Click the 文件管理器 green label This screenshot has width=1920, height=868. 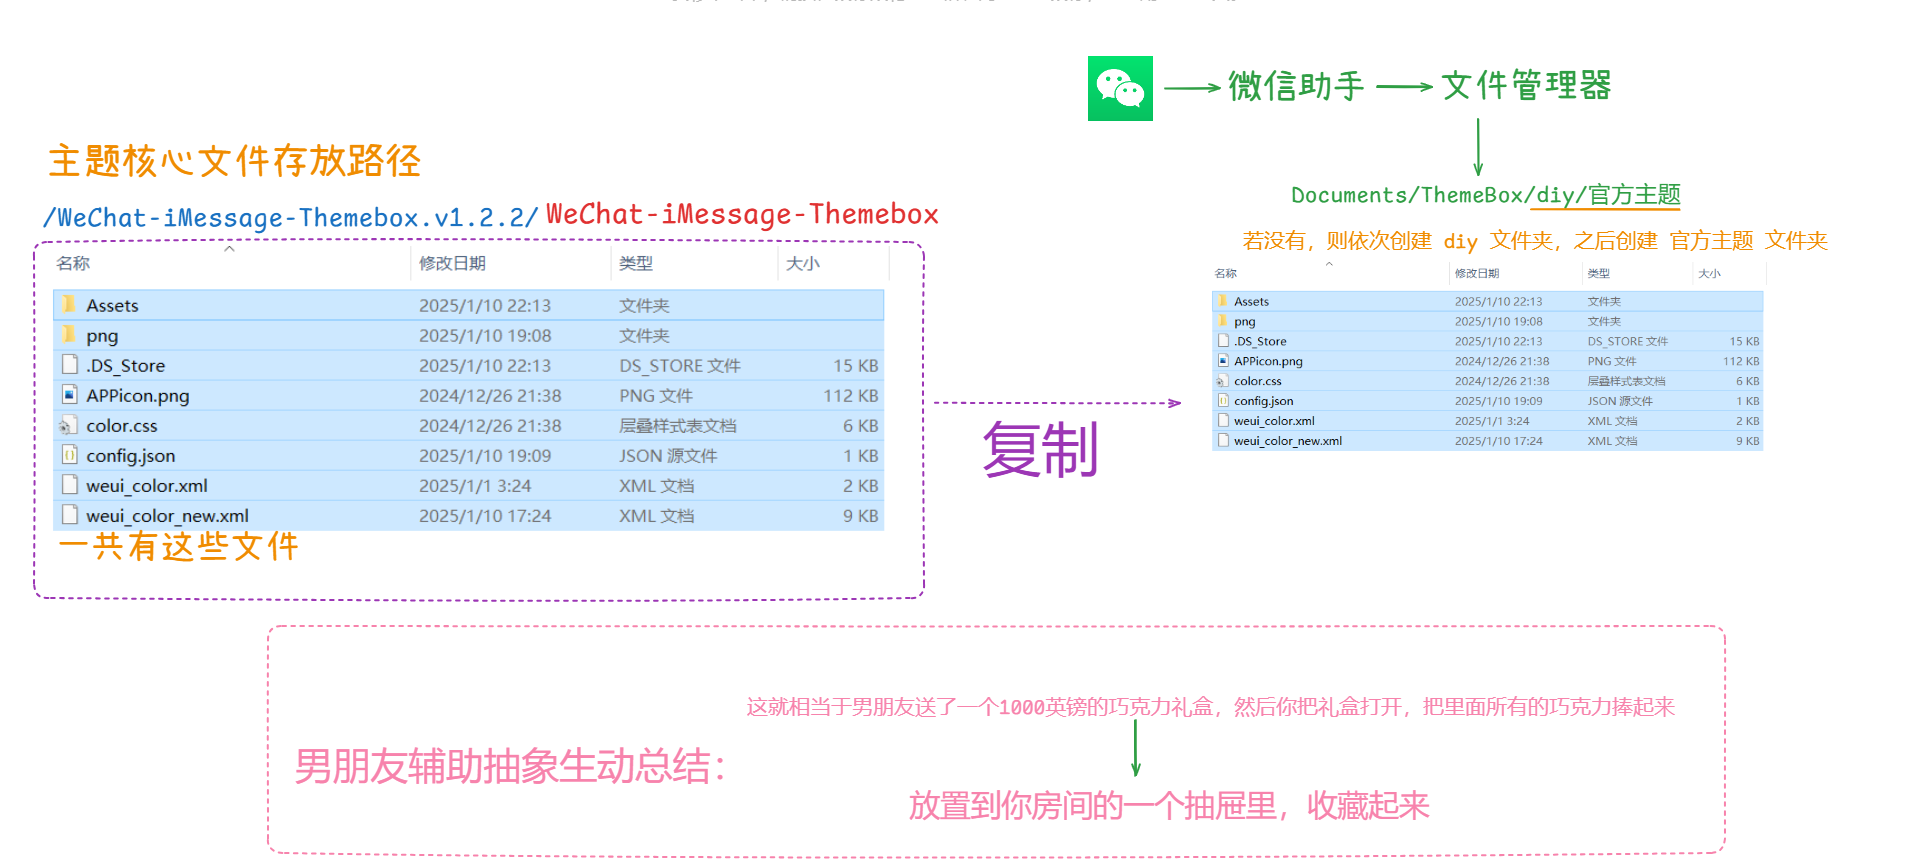pyautogui.click(x=1526, y=86)
